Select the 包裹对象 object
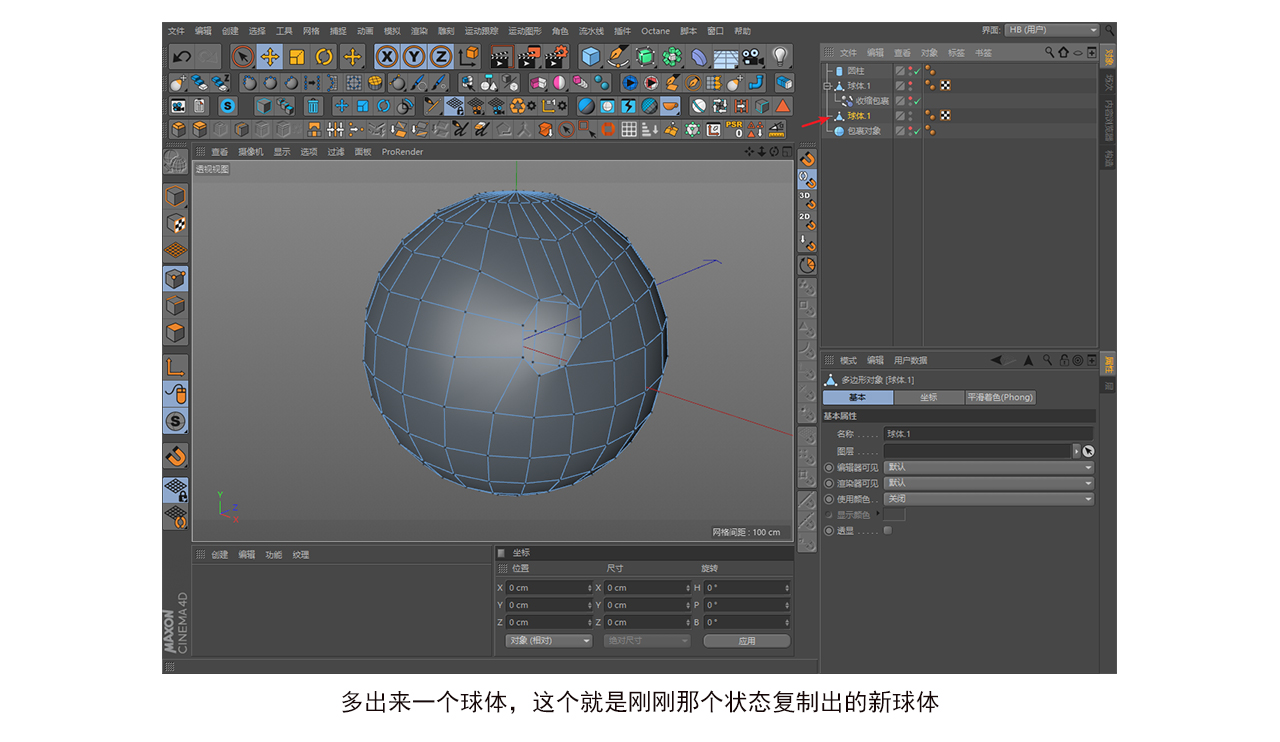1280x742 pixels. point(864,131)
